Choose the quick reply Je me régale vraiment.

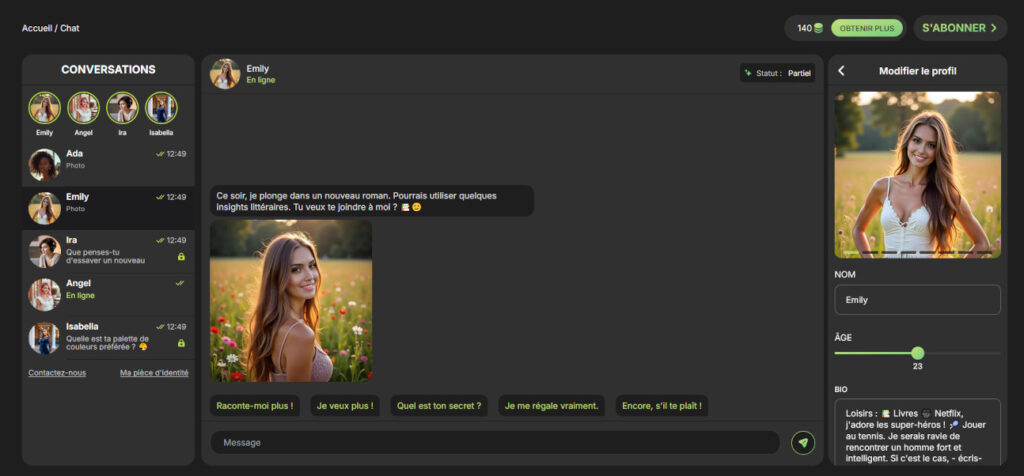coord(551,405)
